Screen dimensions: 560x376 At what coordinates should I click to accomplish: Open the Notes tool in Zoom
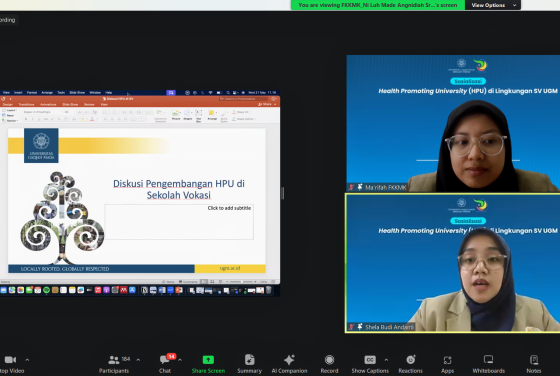[x=534, y=364]
